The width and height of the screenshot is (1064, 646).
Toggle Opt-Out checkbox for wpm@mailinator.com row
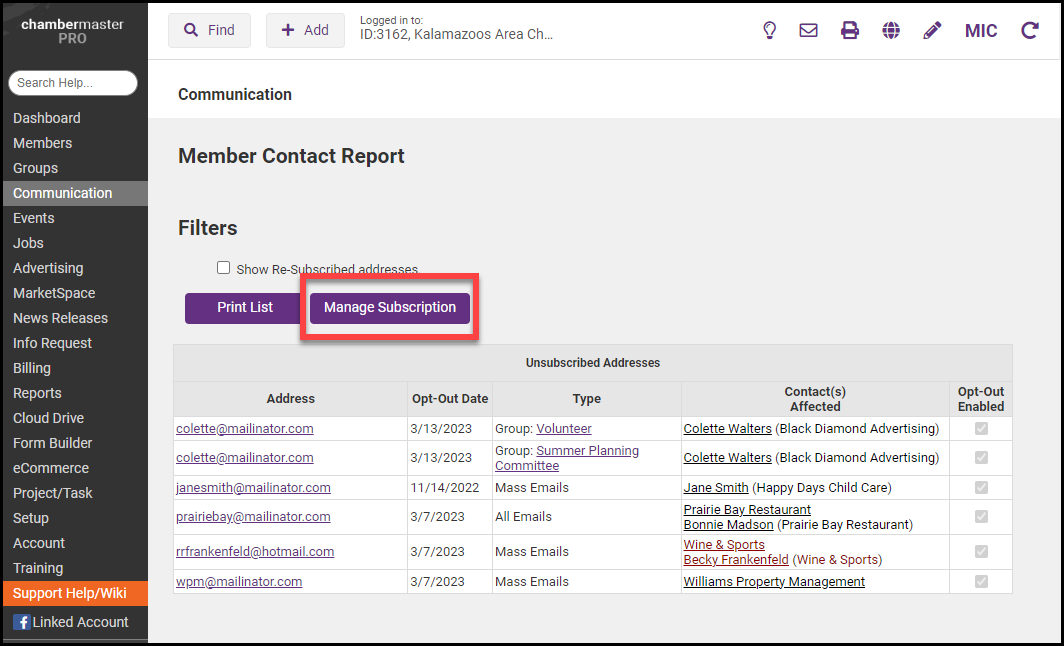pos(981,582)
